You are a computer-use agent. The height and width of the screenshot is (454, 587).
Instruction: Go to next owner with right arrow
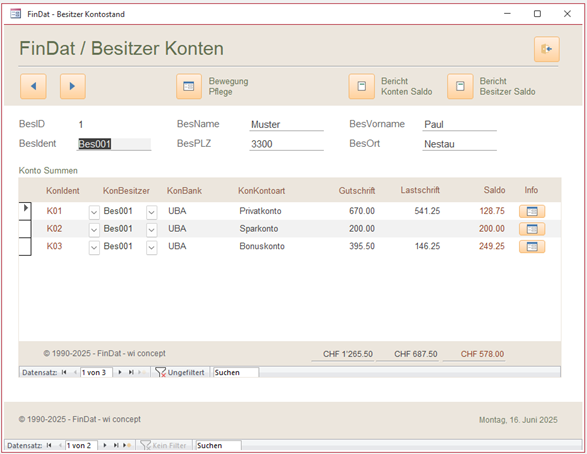click(x=73, y=86)
